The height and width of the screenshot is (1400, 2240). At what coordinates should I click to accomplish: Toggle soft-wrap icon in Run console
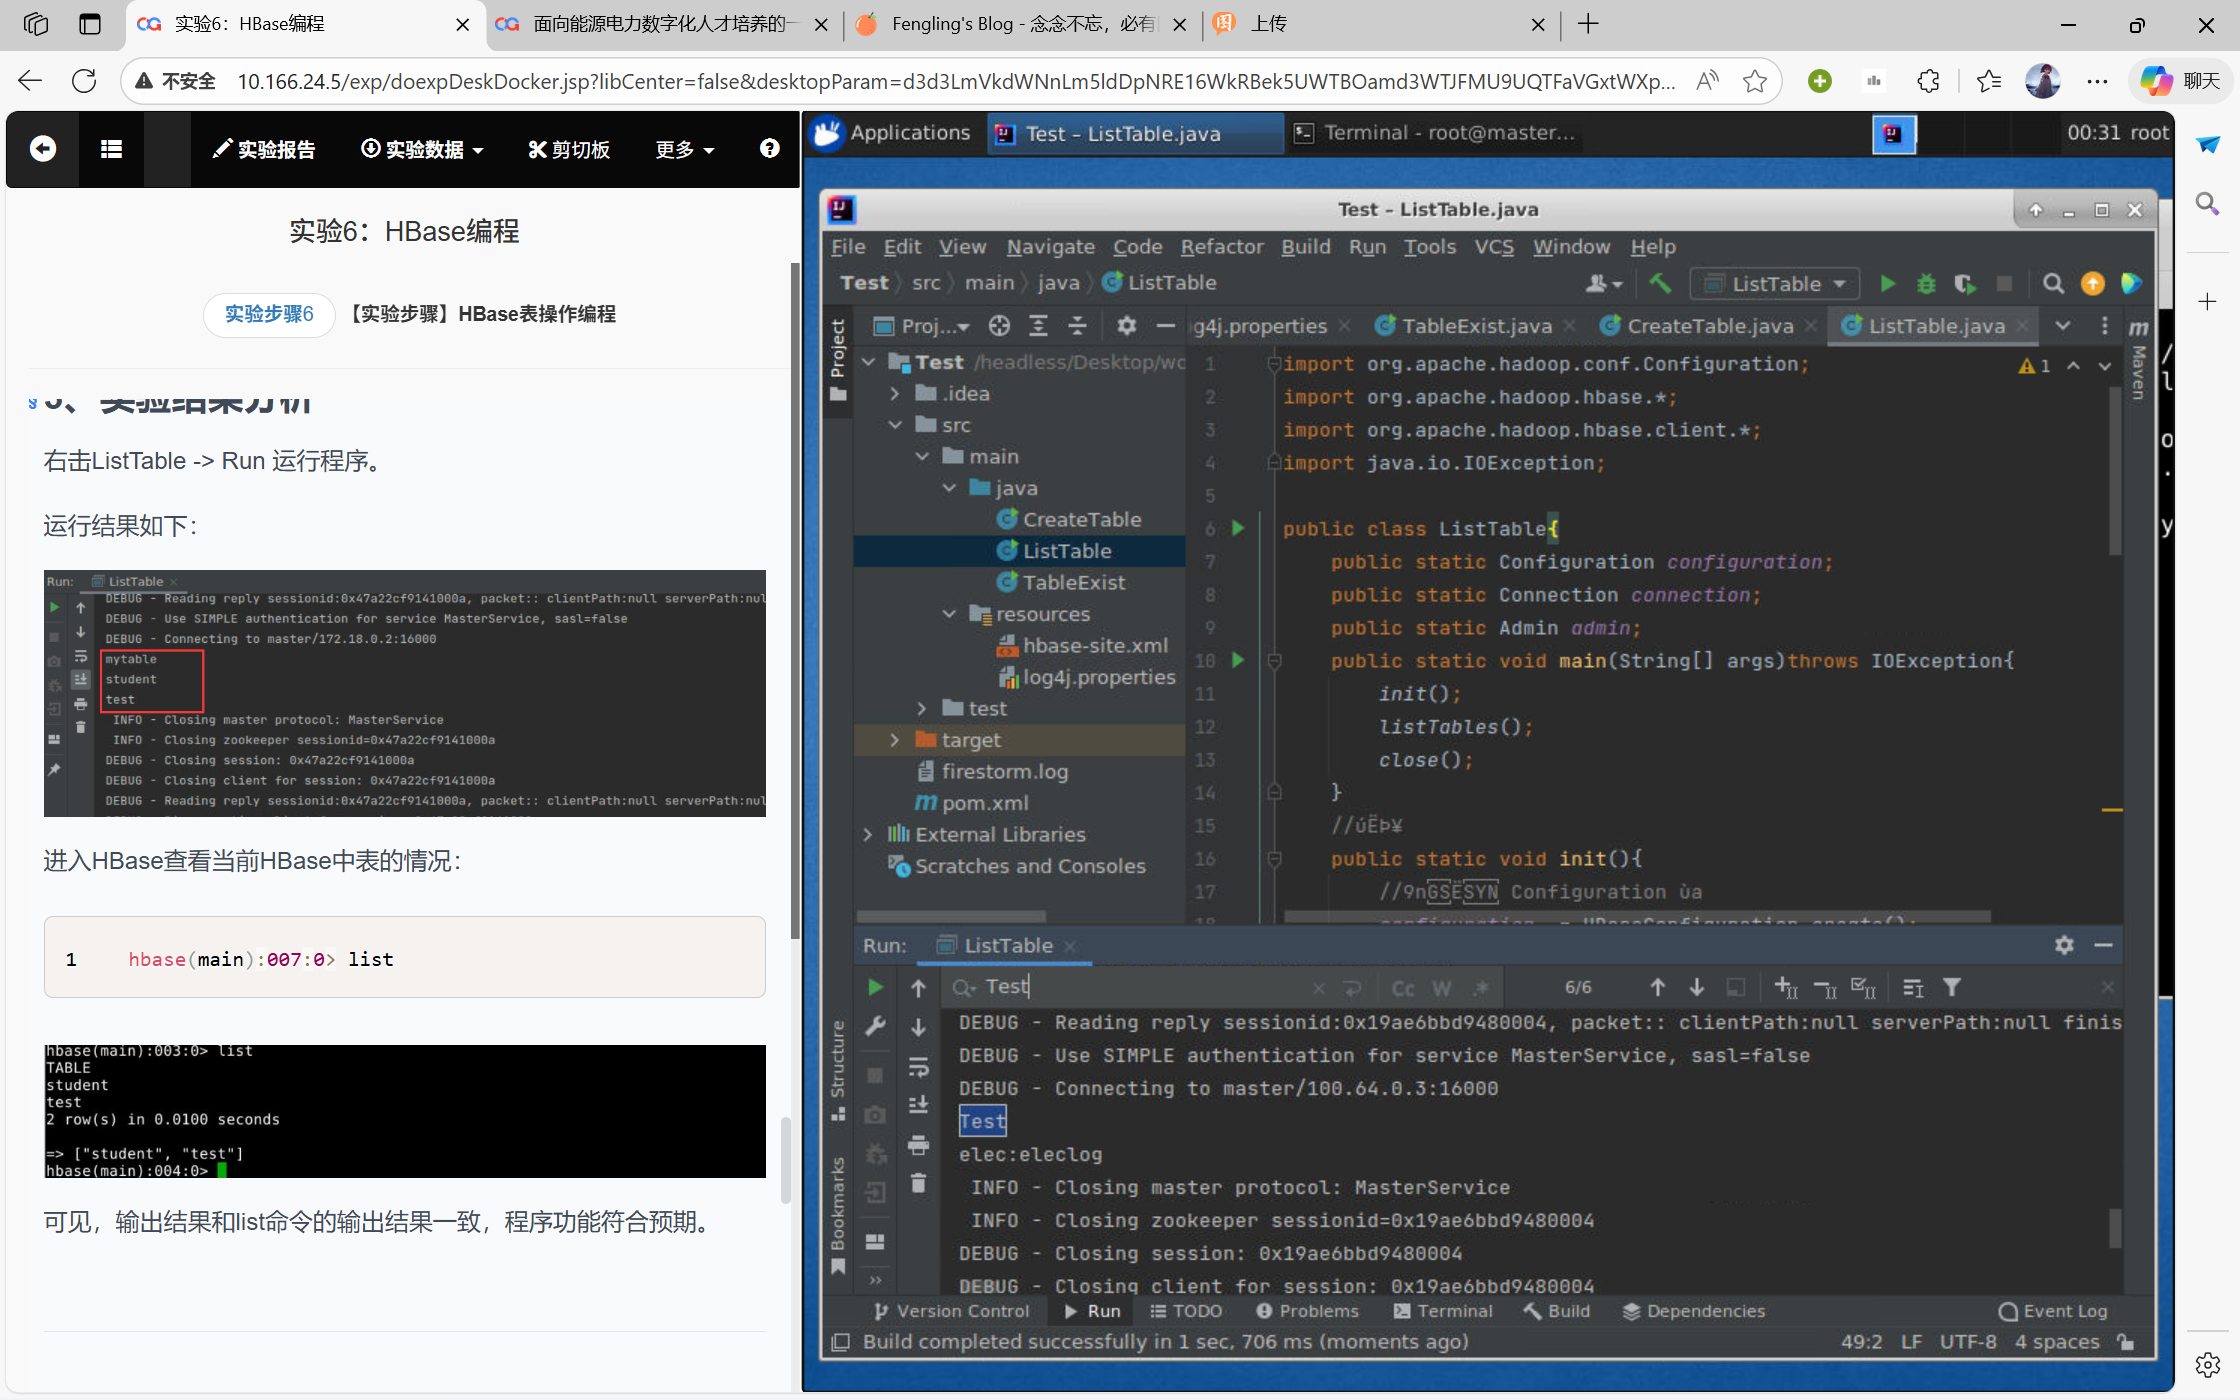[918, 1067]
